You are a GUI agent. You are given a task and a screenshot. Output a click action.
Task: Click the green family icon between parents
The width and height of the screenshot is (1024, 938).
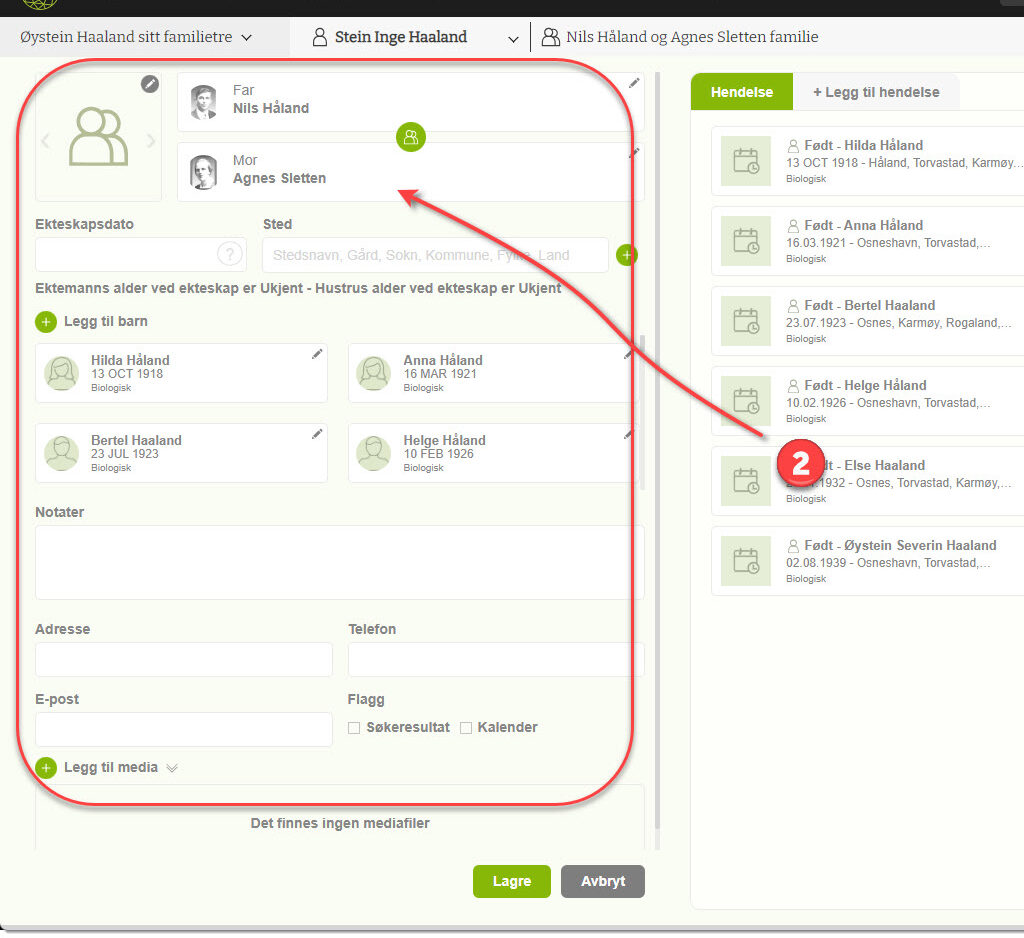click(x=410, y=137)
